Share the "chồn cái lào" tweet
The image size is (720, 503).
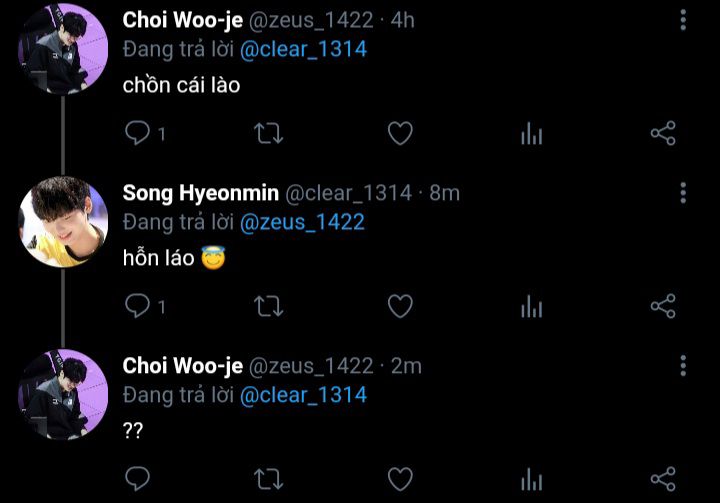[663, 133]
